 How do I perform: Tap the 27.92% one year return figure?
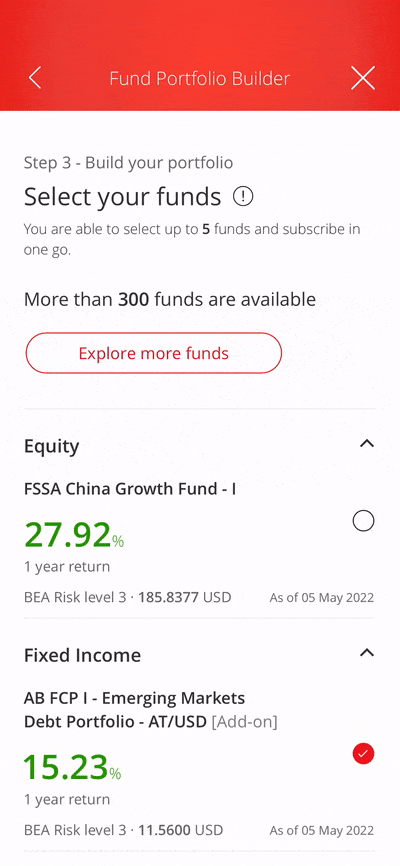pyautogui.click(x=74, y=535)
